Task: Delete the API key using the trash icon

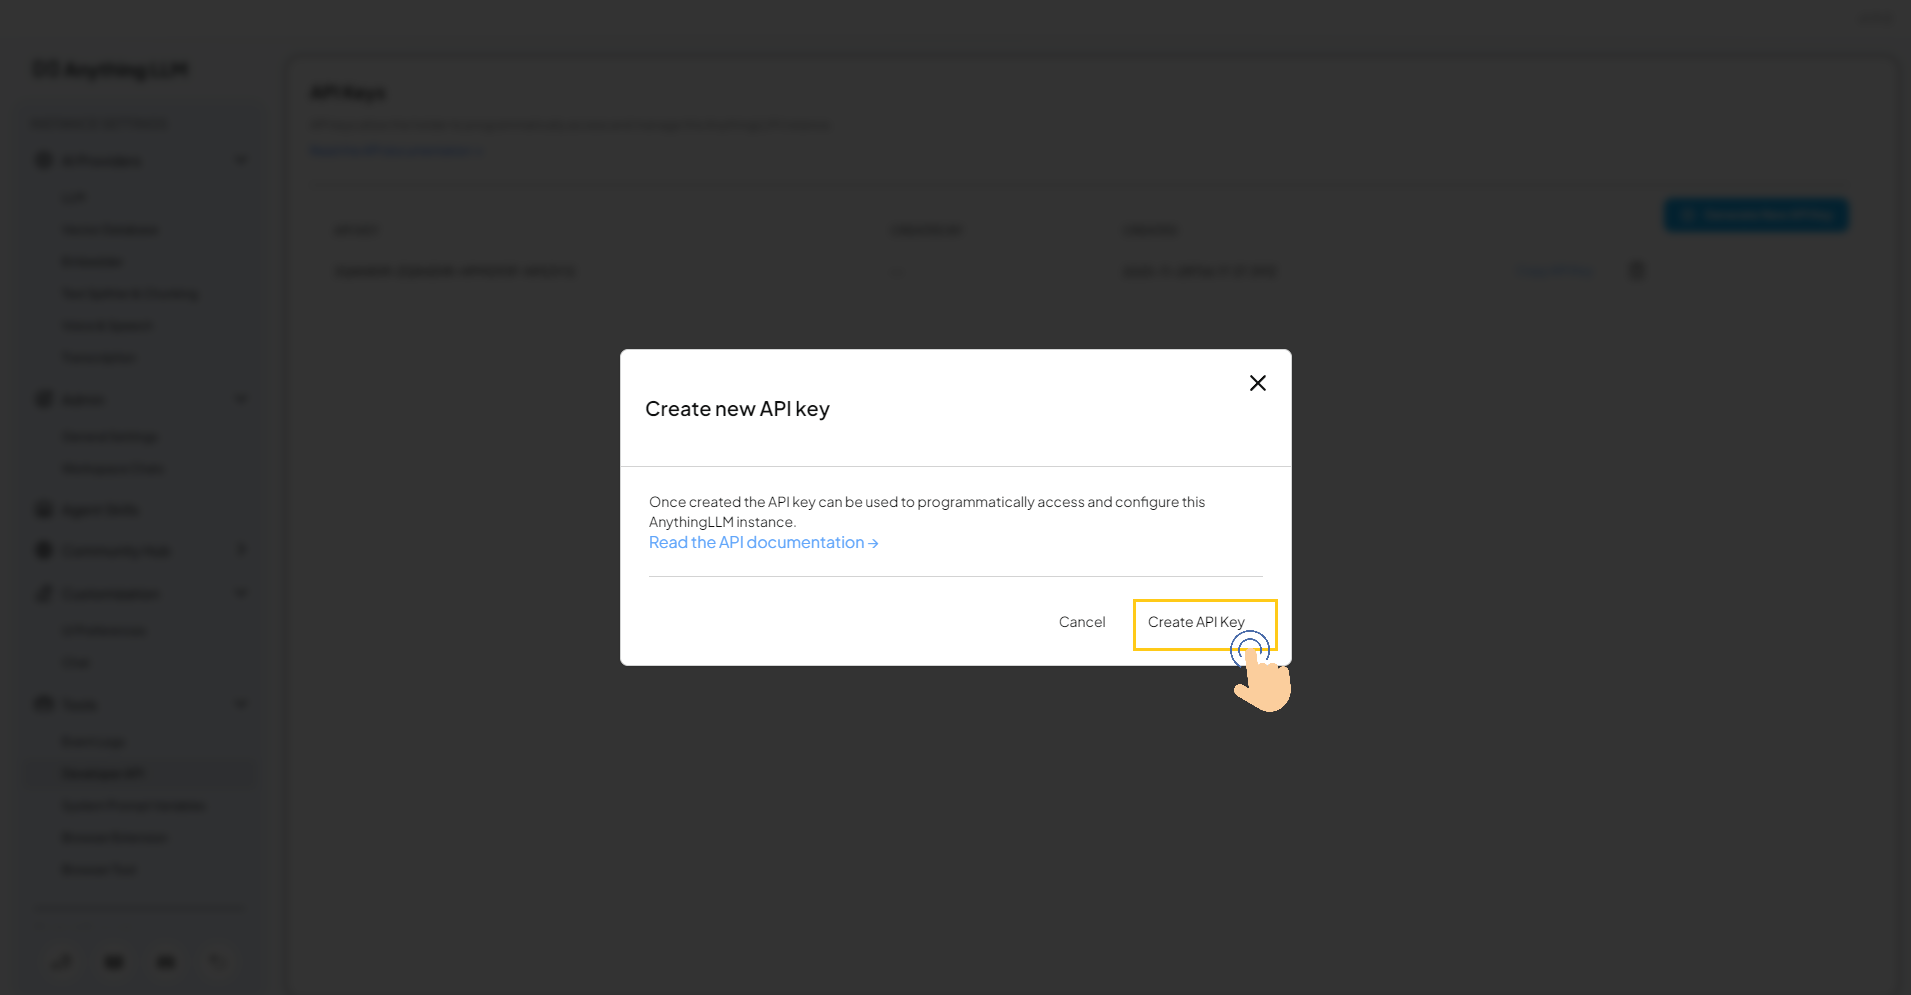Action: 1636,270
